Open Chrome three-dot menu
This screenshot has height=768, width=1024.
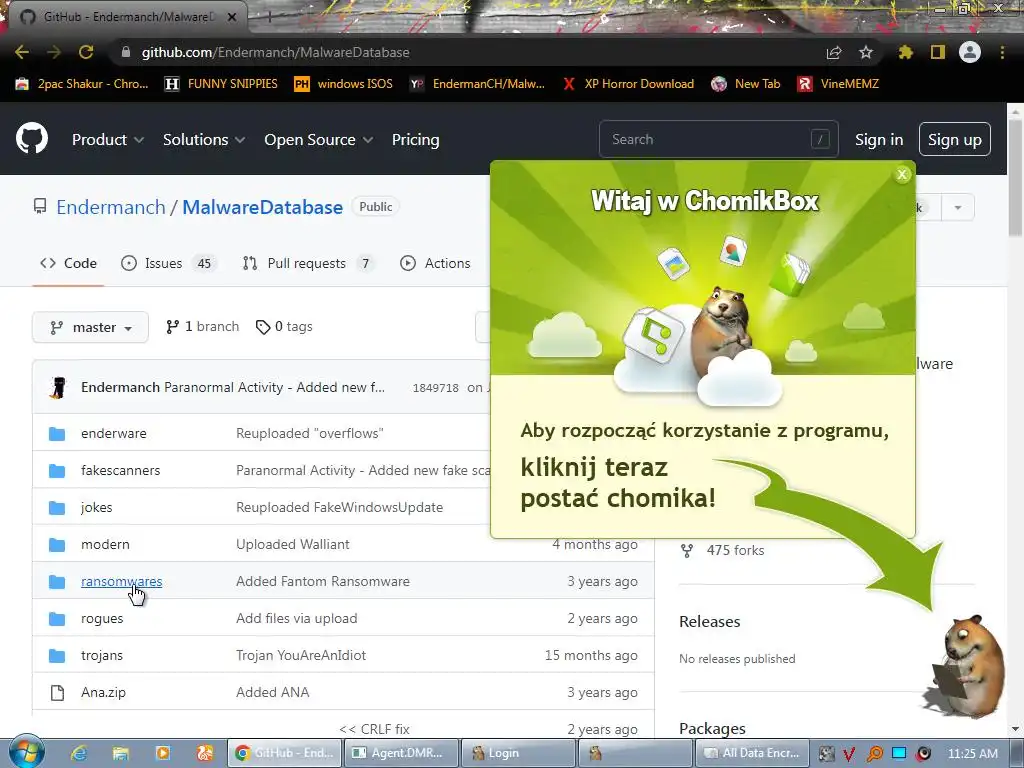pos(1002,52)
